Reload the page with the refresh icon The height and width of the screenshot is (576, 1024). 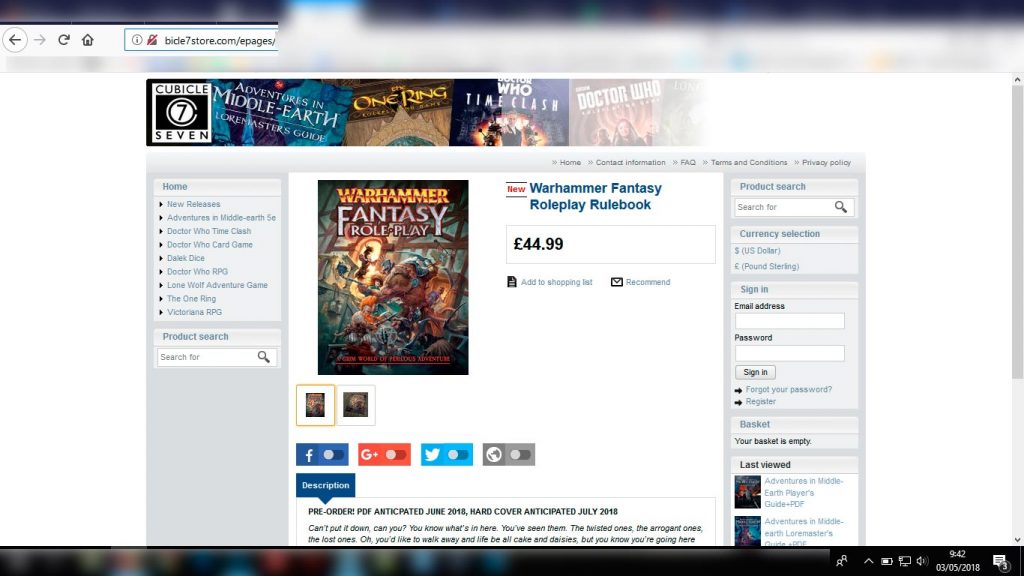(64, 40)
